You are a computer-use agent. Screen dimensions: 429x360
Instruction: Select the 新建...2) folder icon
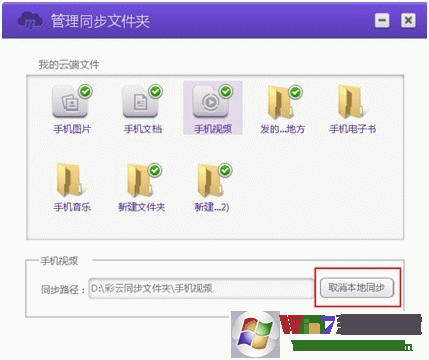pyautogui.click(x=210, y=180)
